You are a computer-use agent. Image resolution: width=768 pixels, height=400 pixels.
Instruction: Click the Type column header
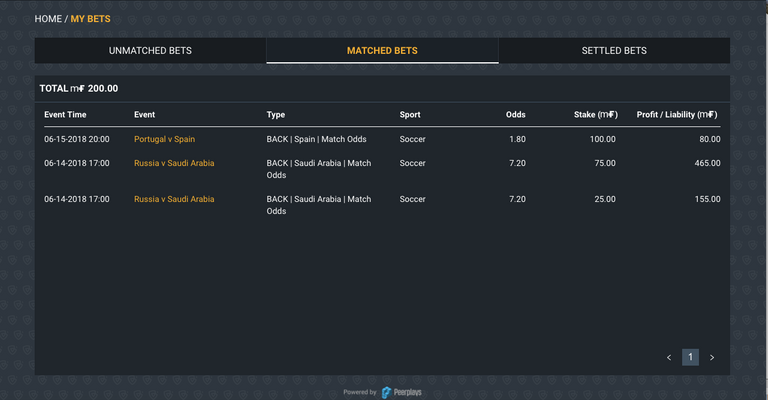pos(276,115)
